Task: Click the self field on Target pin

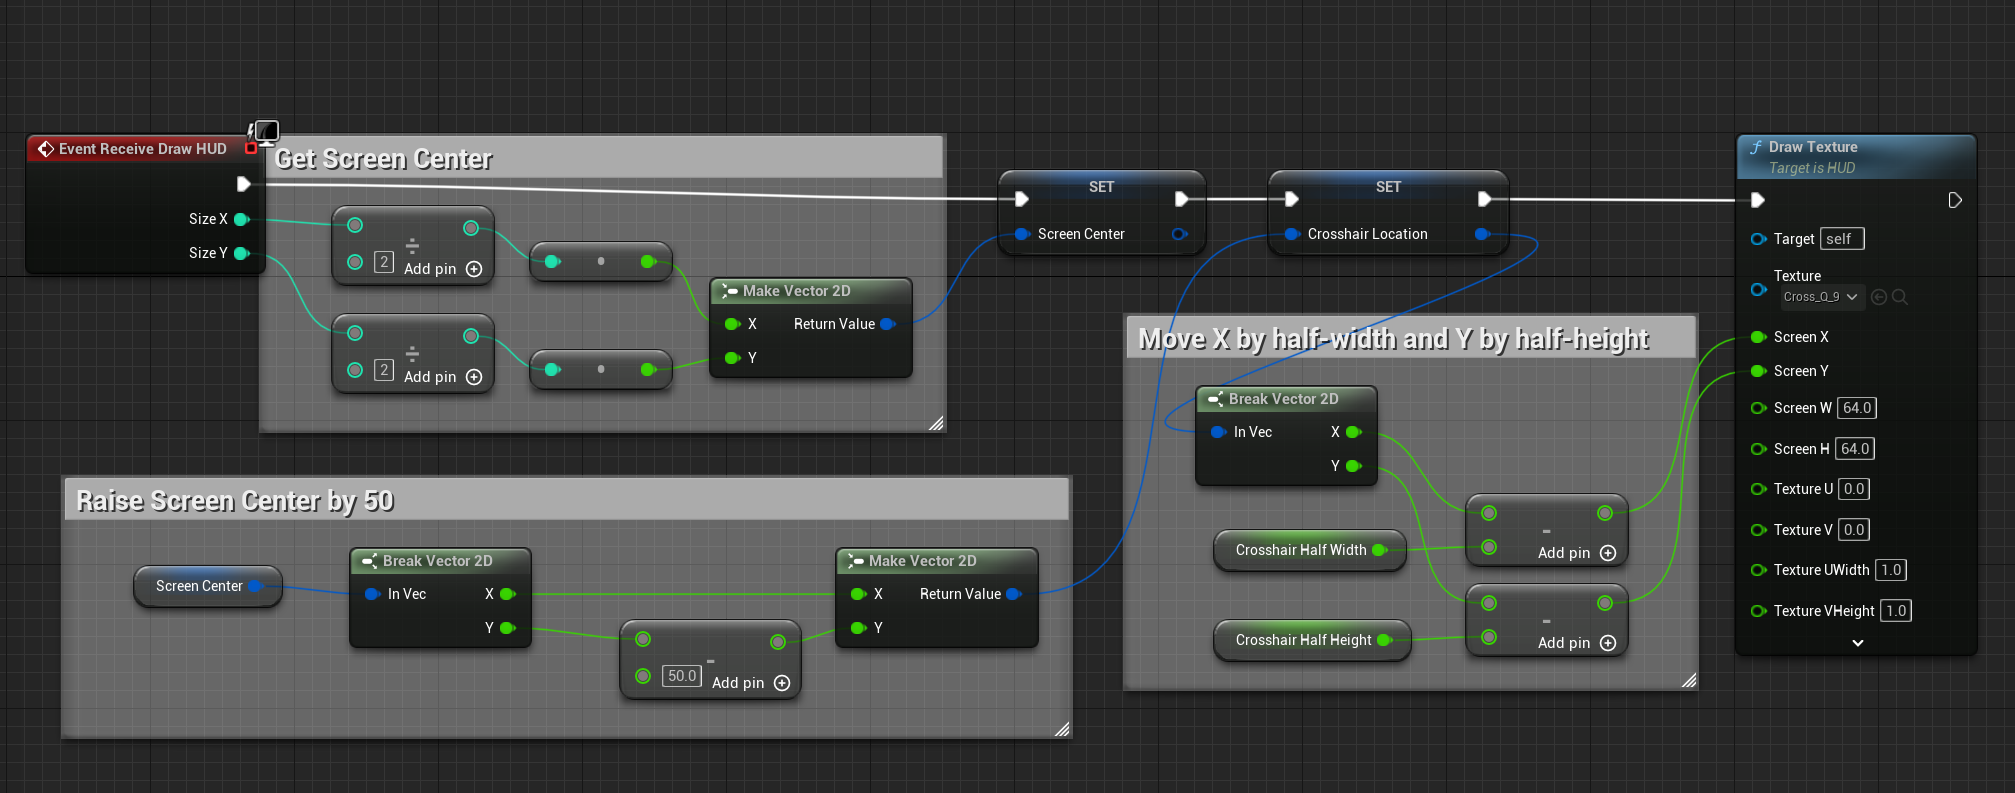Action: 1842,239
